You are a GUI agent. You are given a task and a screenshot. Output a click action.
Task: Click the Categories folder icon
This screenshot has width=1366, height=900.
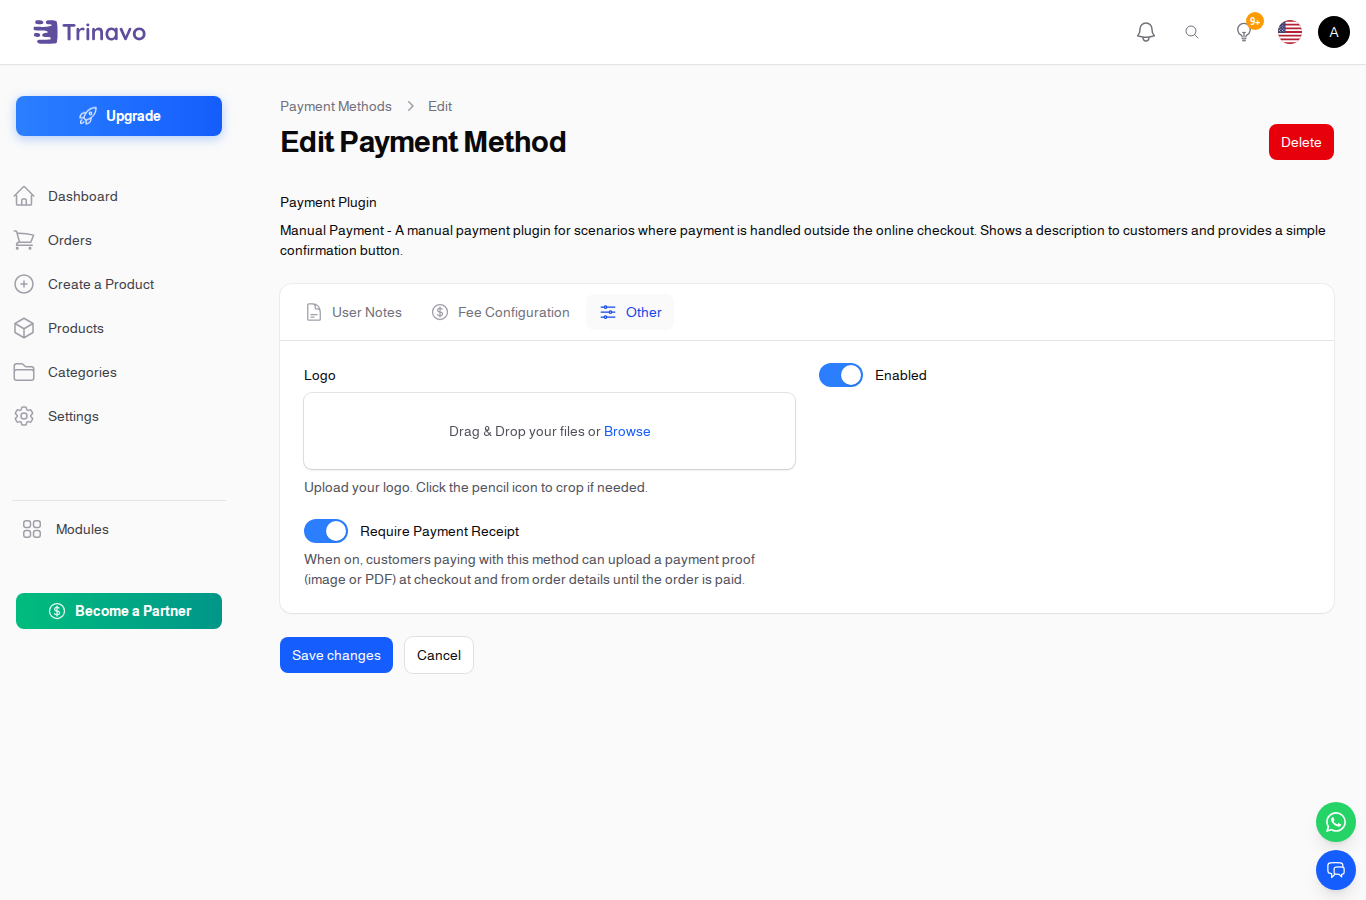pyautogui.click(x=24, y=372)
